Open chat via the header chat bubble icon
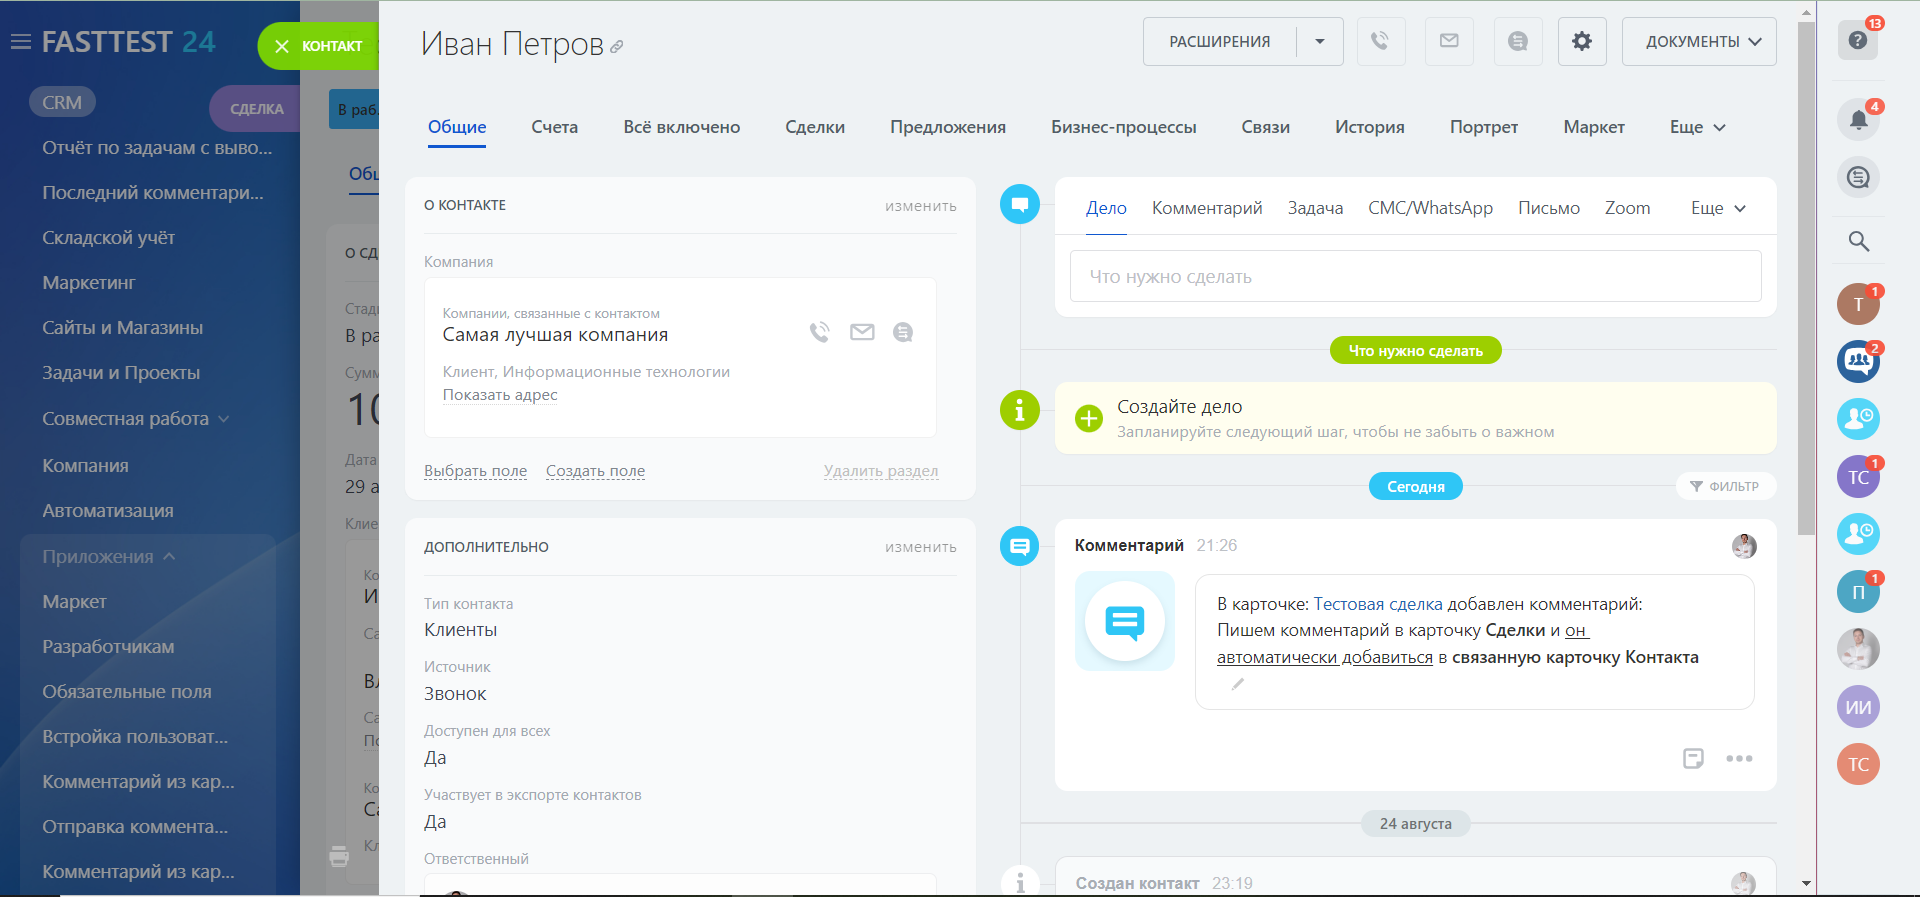The width and height of the screenshot is (1920, 897). coord(1518,41)
